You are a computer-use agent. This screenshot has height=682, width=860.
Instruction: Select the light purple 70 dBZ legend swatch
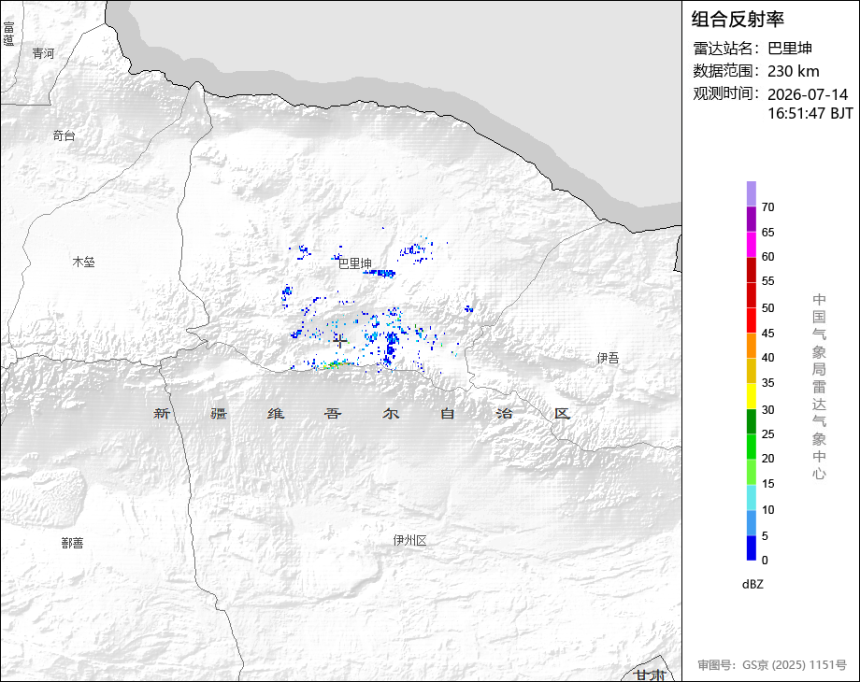point(751,194)
